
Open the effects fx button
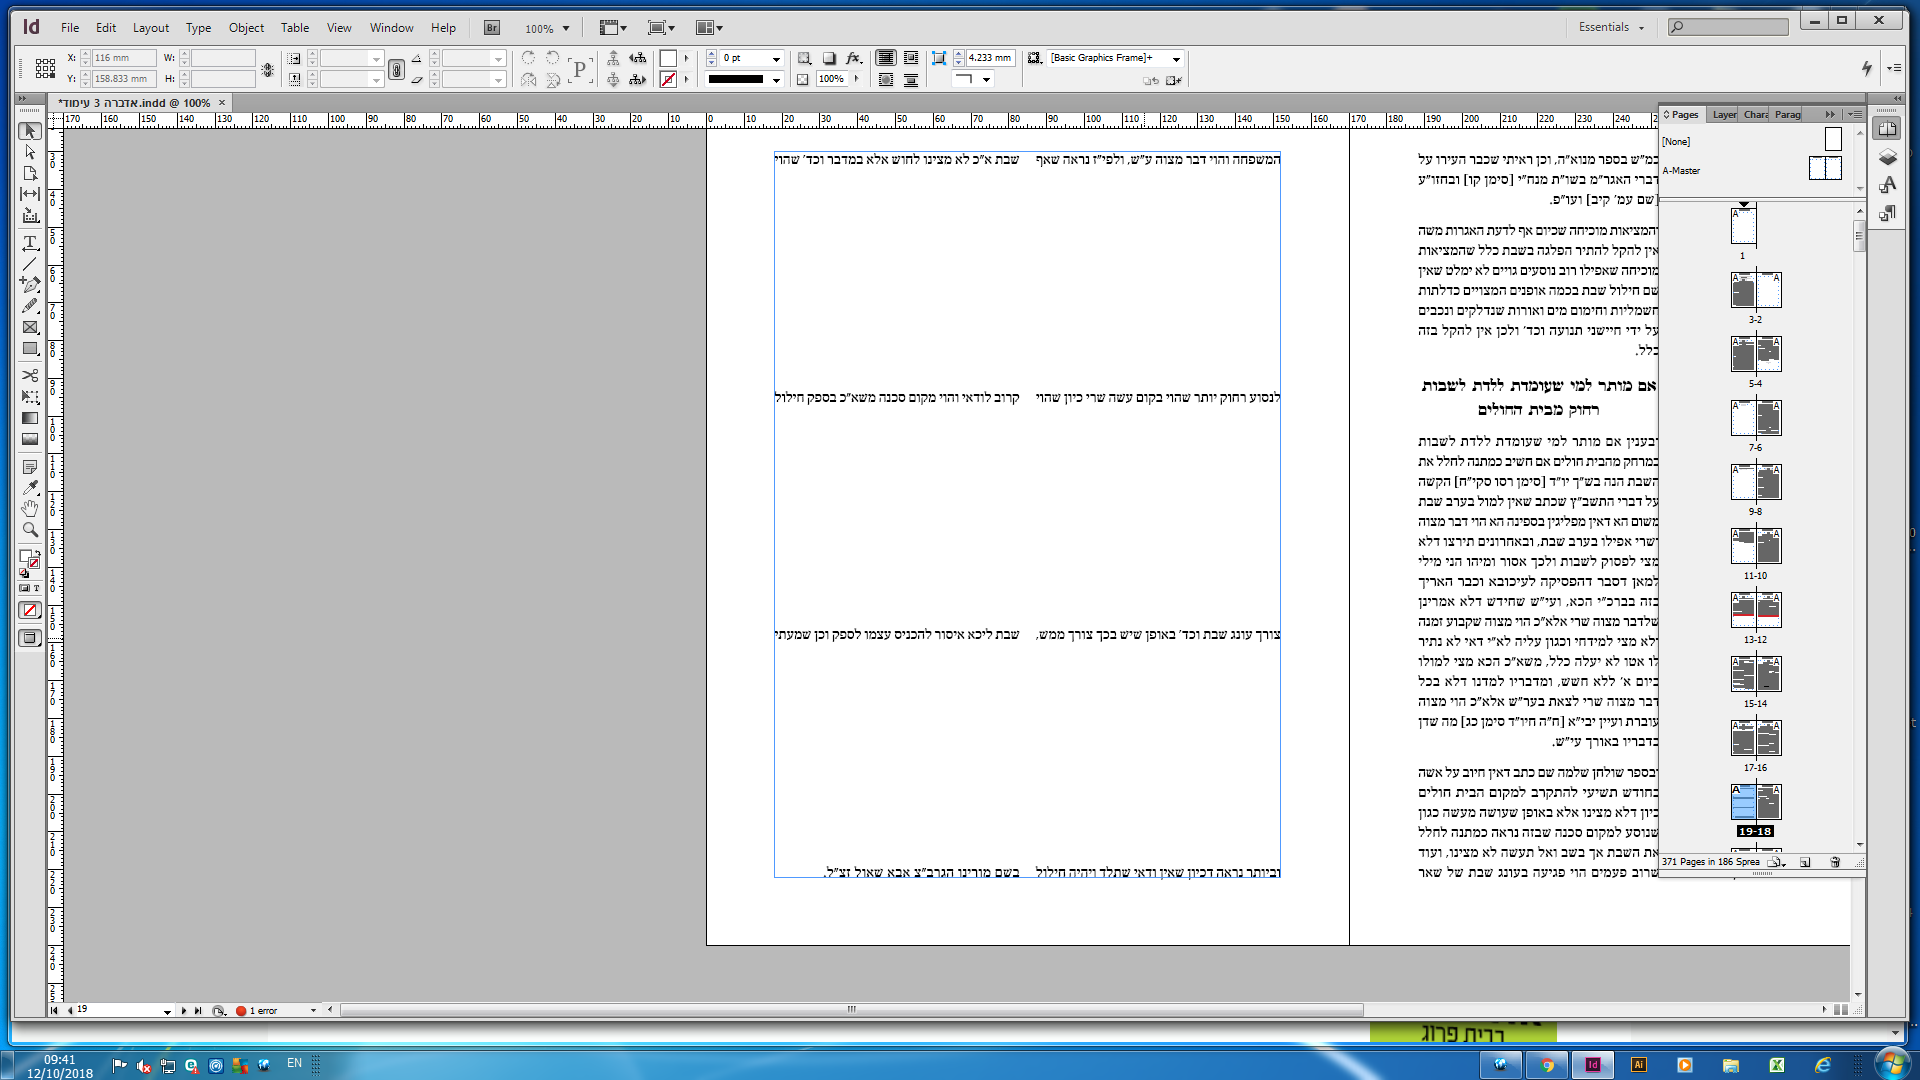[x=853, y=58]
